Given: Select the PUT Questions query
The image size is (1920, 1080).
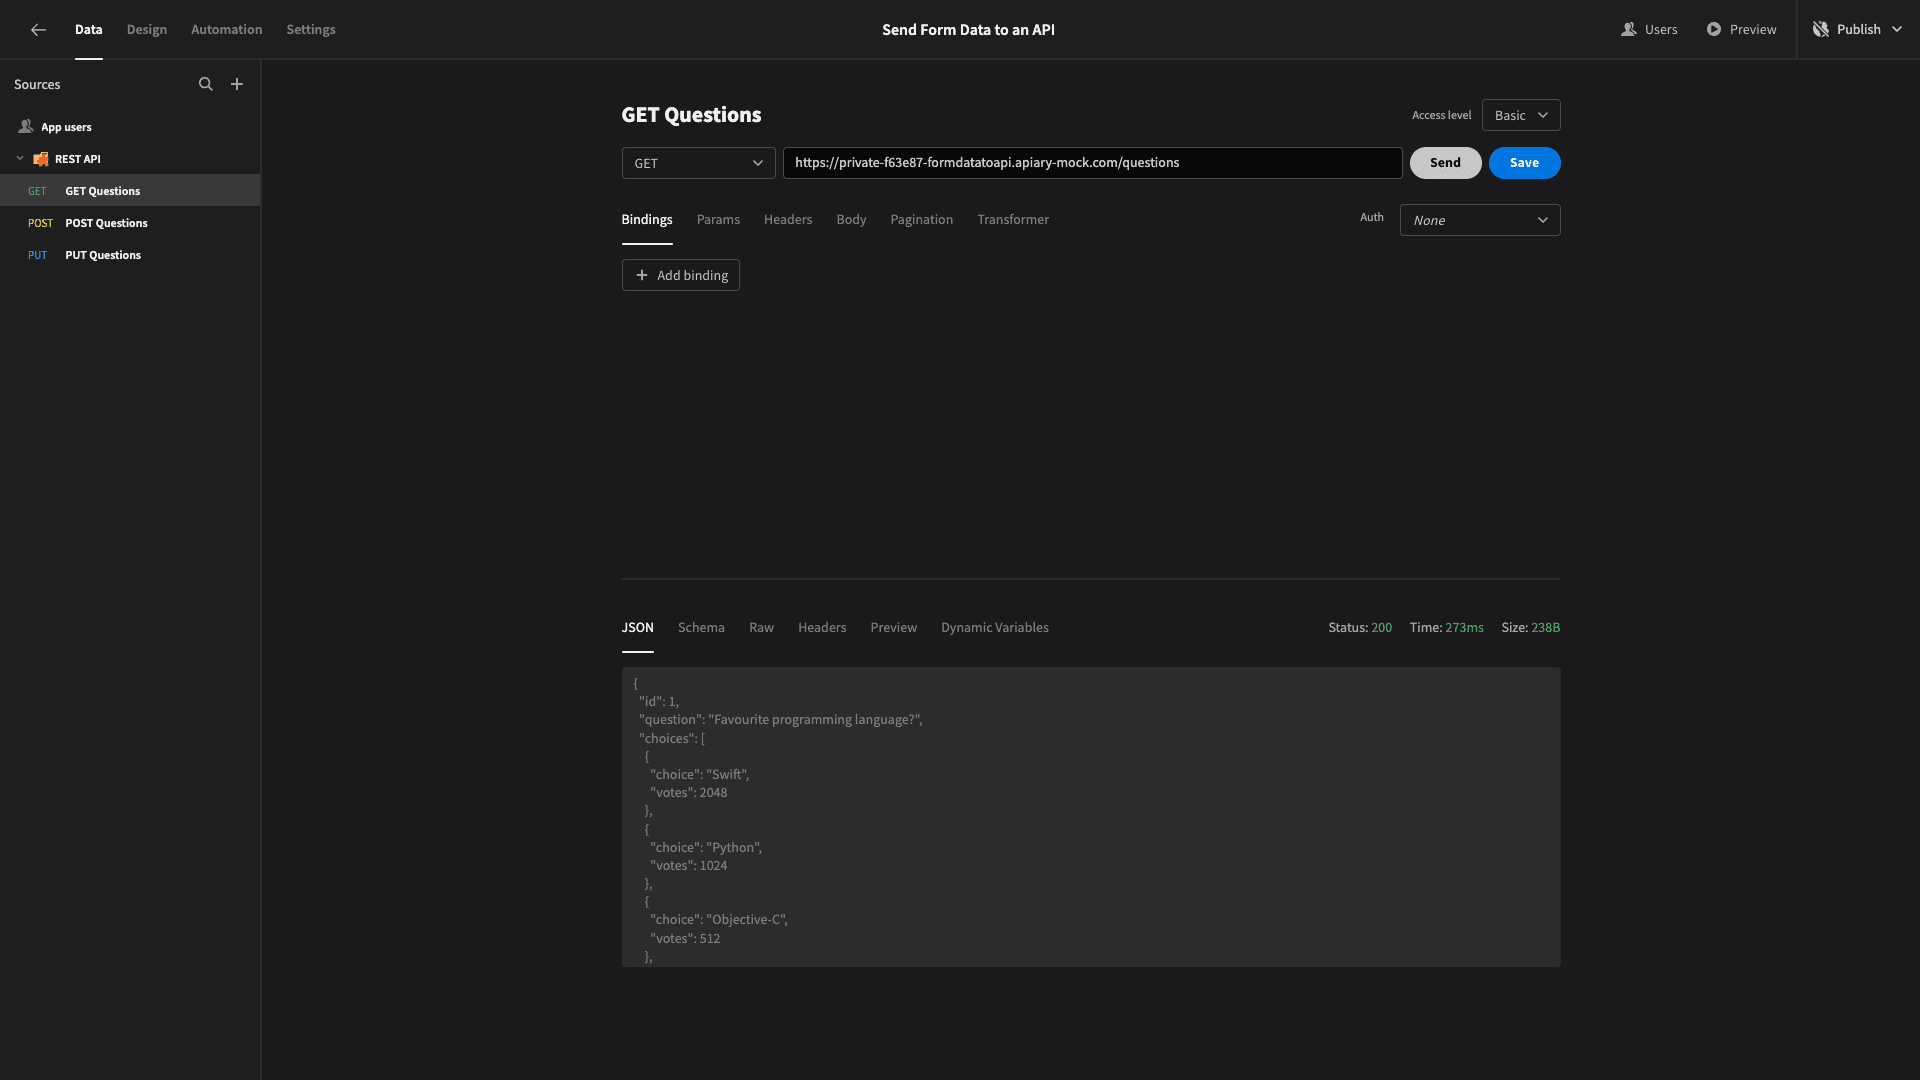Looking at the screenshot, I should coord(130,255).
